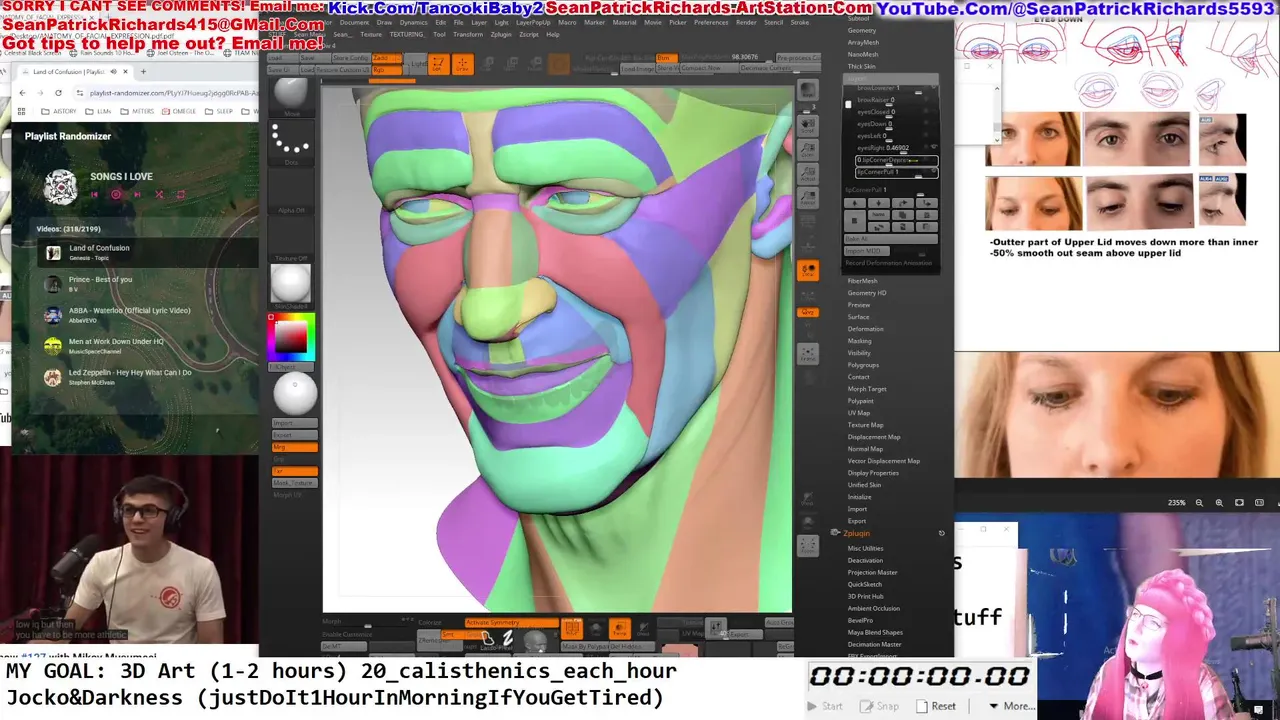Click the layer Name button

click(x=878, y=214)
